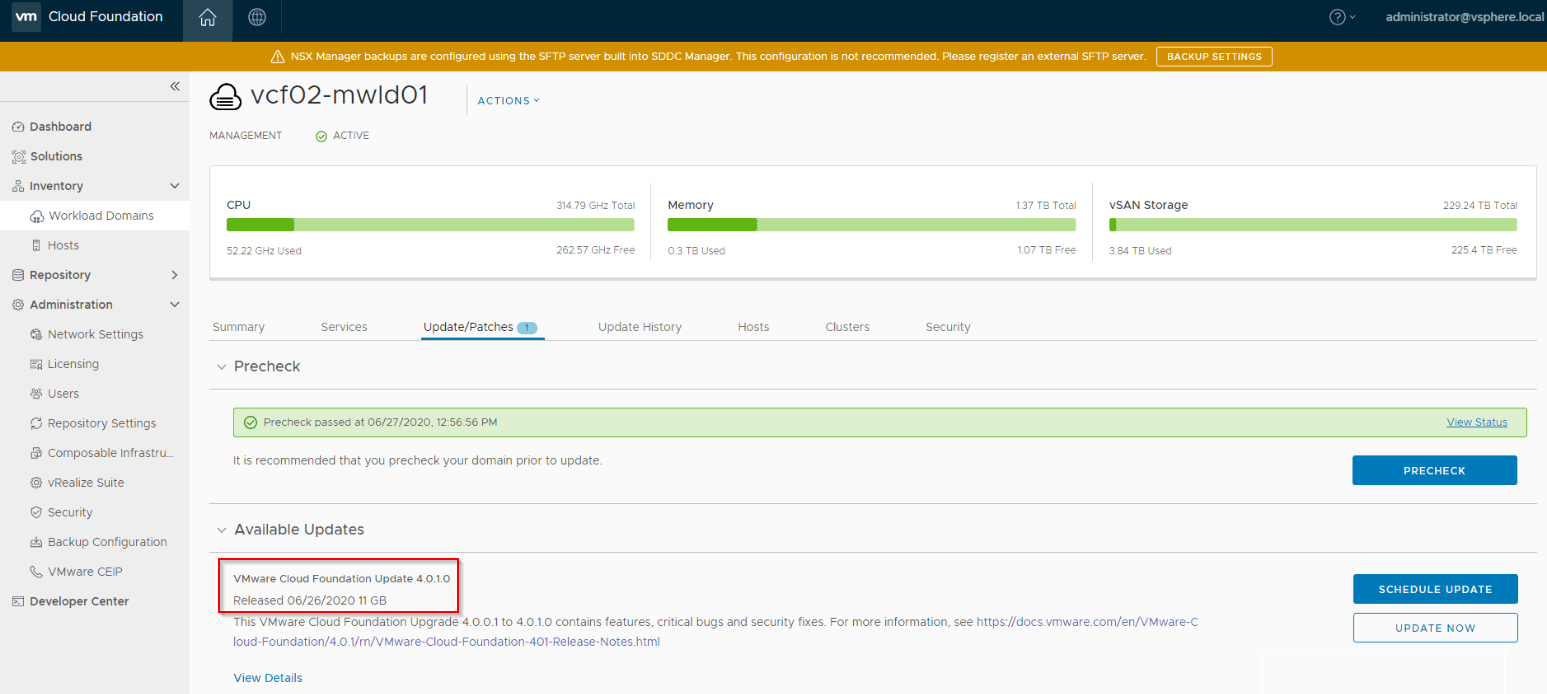
Task: Switch to the Clusters tab
Action: coord(847,327)
